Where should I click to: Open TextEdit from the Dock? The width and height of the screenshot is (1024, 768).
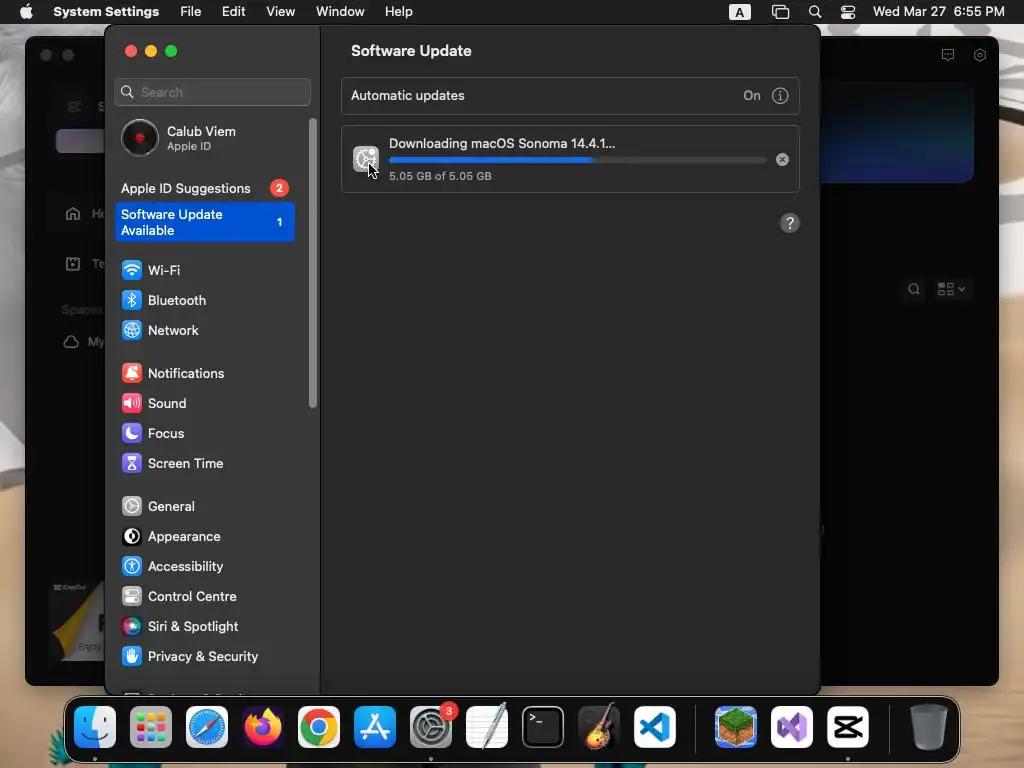[487, 727]
